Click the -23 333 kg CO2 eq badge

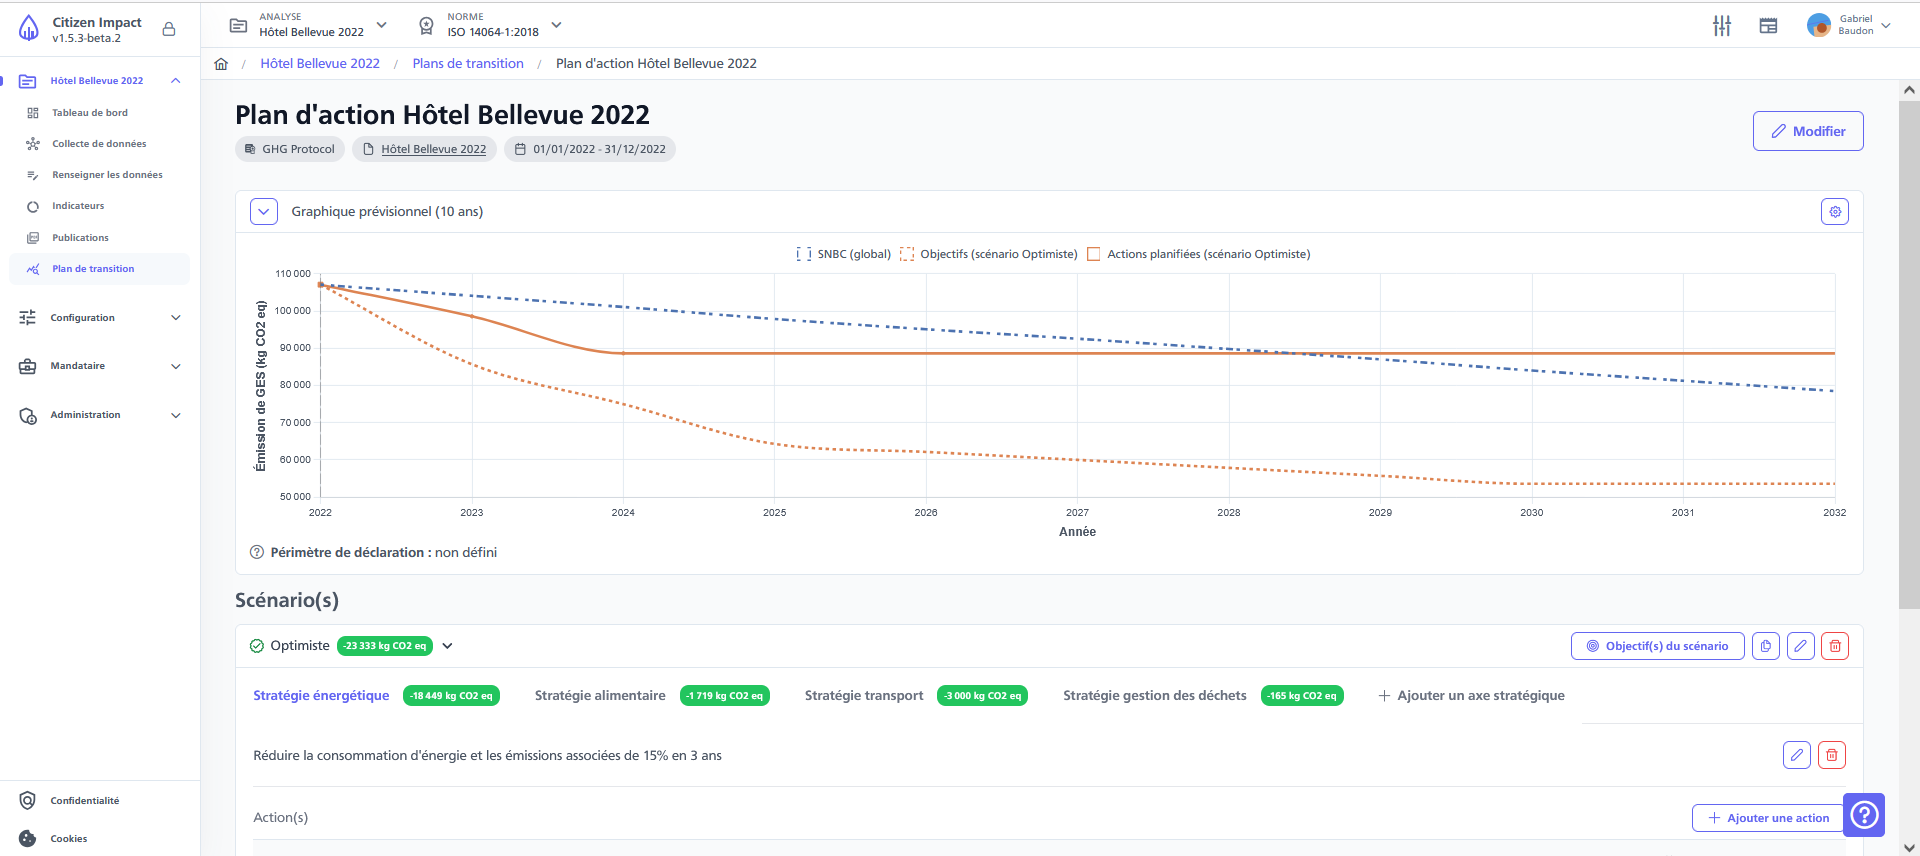[385, 646]
